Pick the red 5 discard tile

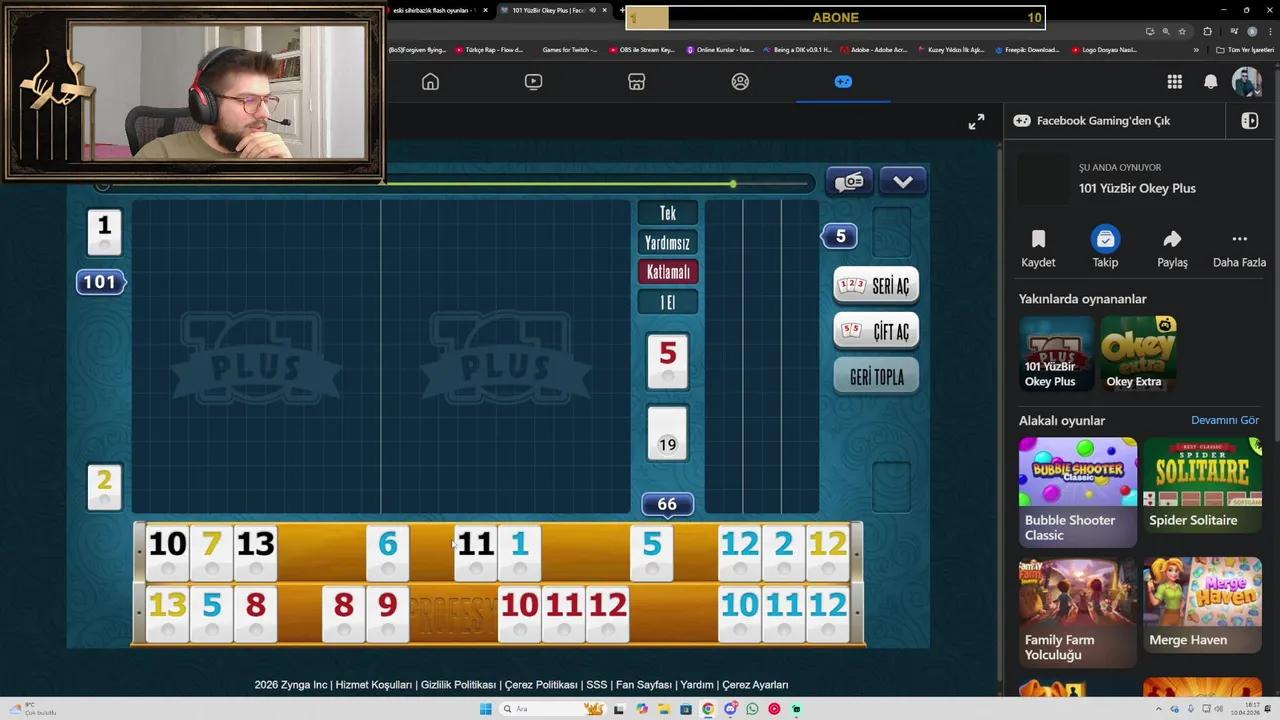point(667,361)
